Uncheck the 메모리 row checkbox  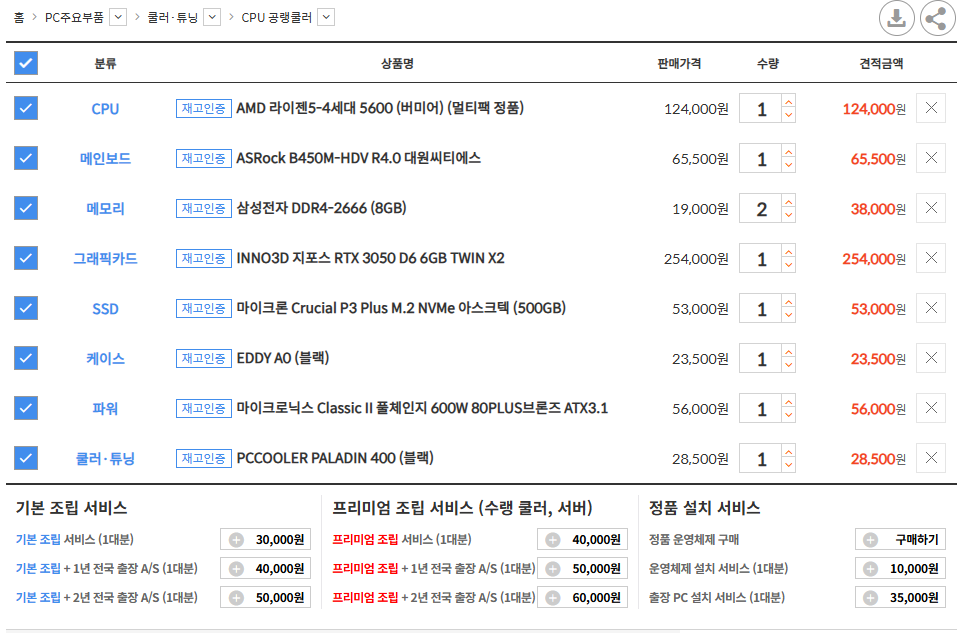click(x=26, y=209)
